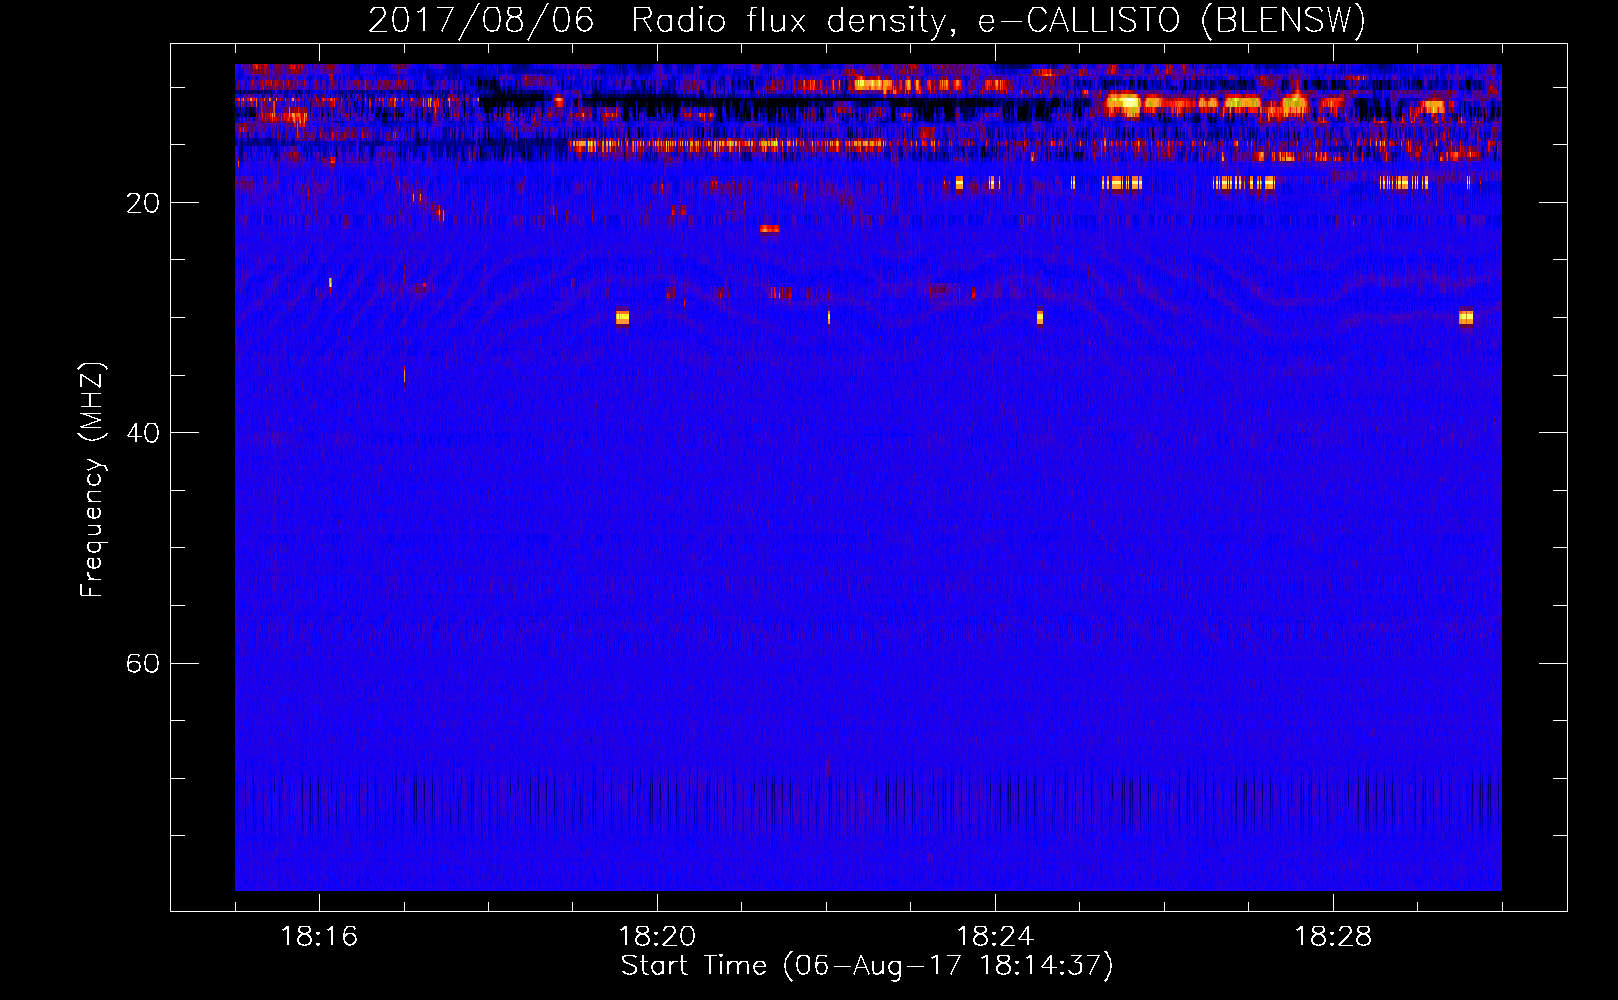
Task: Click the 60 MHz frequency tick label
Action: pos(142,664)
